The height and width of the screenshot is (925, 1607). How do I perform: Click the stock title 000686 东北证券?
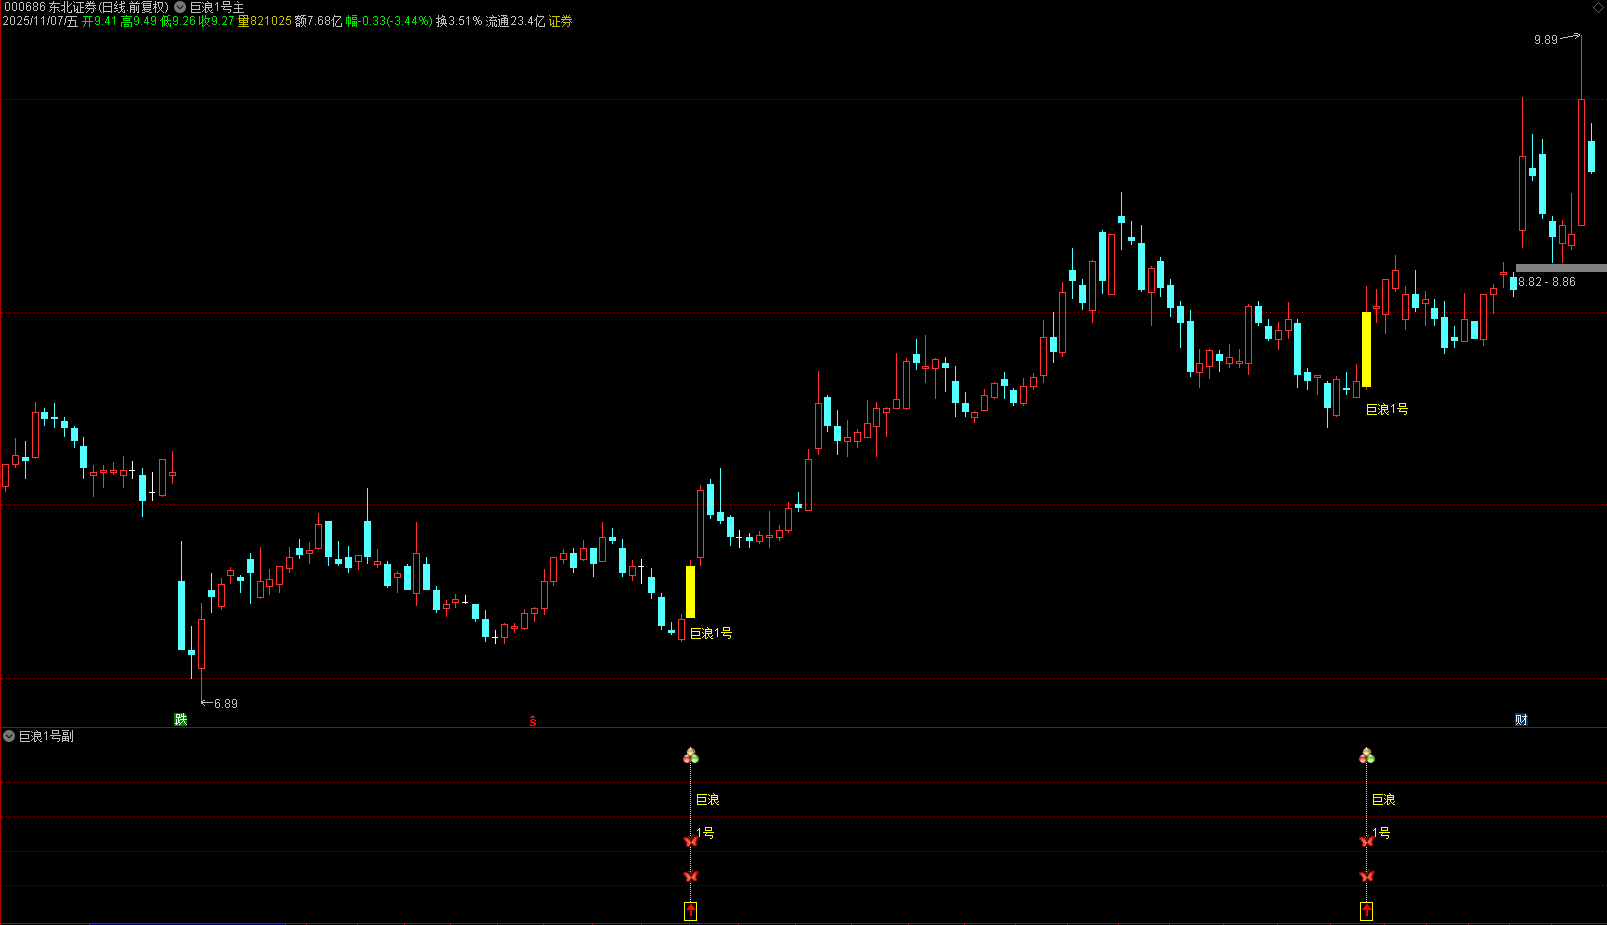[x=51, y=7]
